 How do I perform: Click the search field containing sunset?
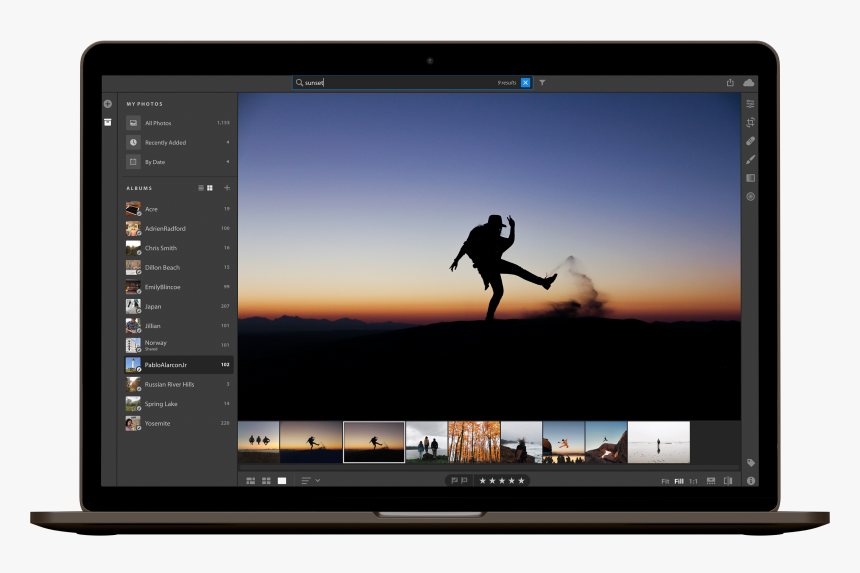tap(412, 82)
